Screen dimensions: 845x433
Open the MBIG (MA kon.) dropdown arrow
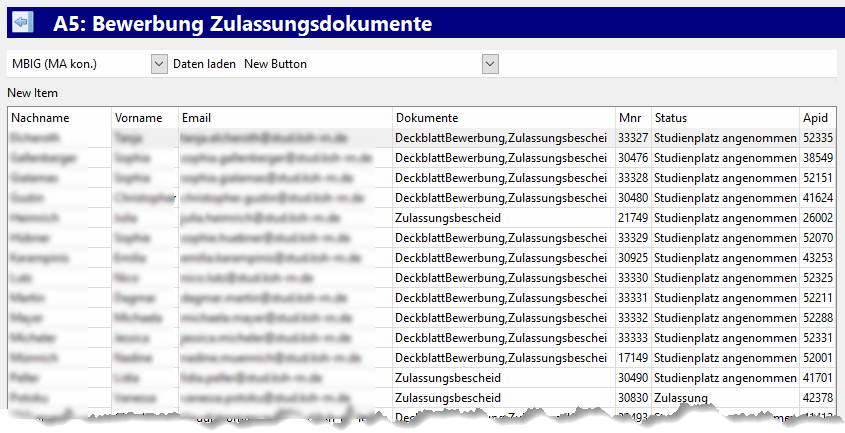158,64
